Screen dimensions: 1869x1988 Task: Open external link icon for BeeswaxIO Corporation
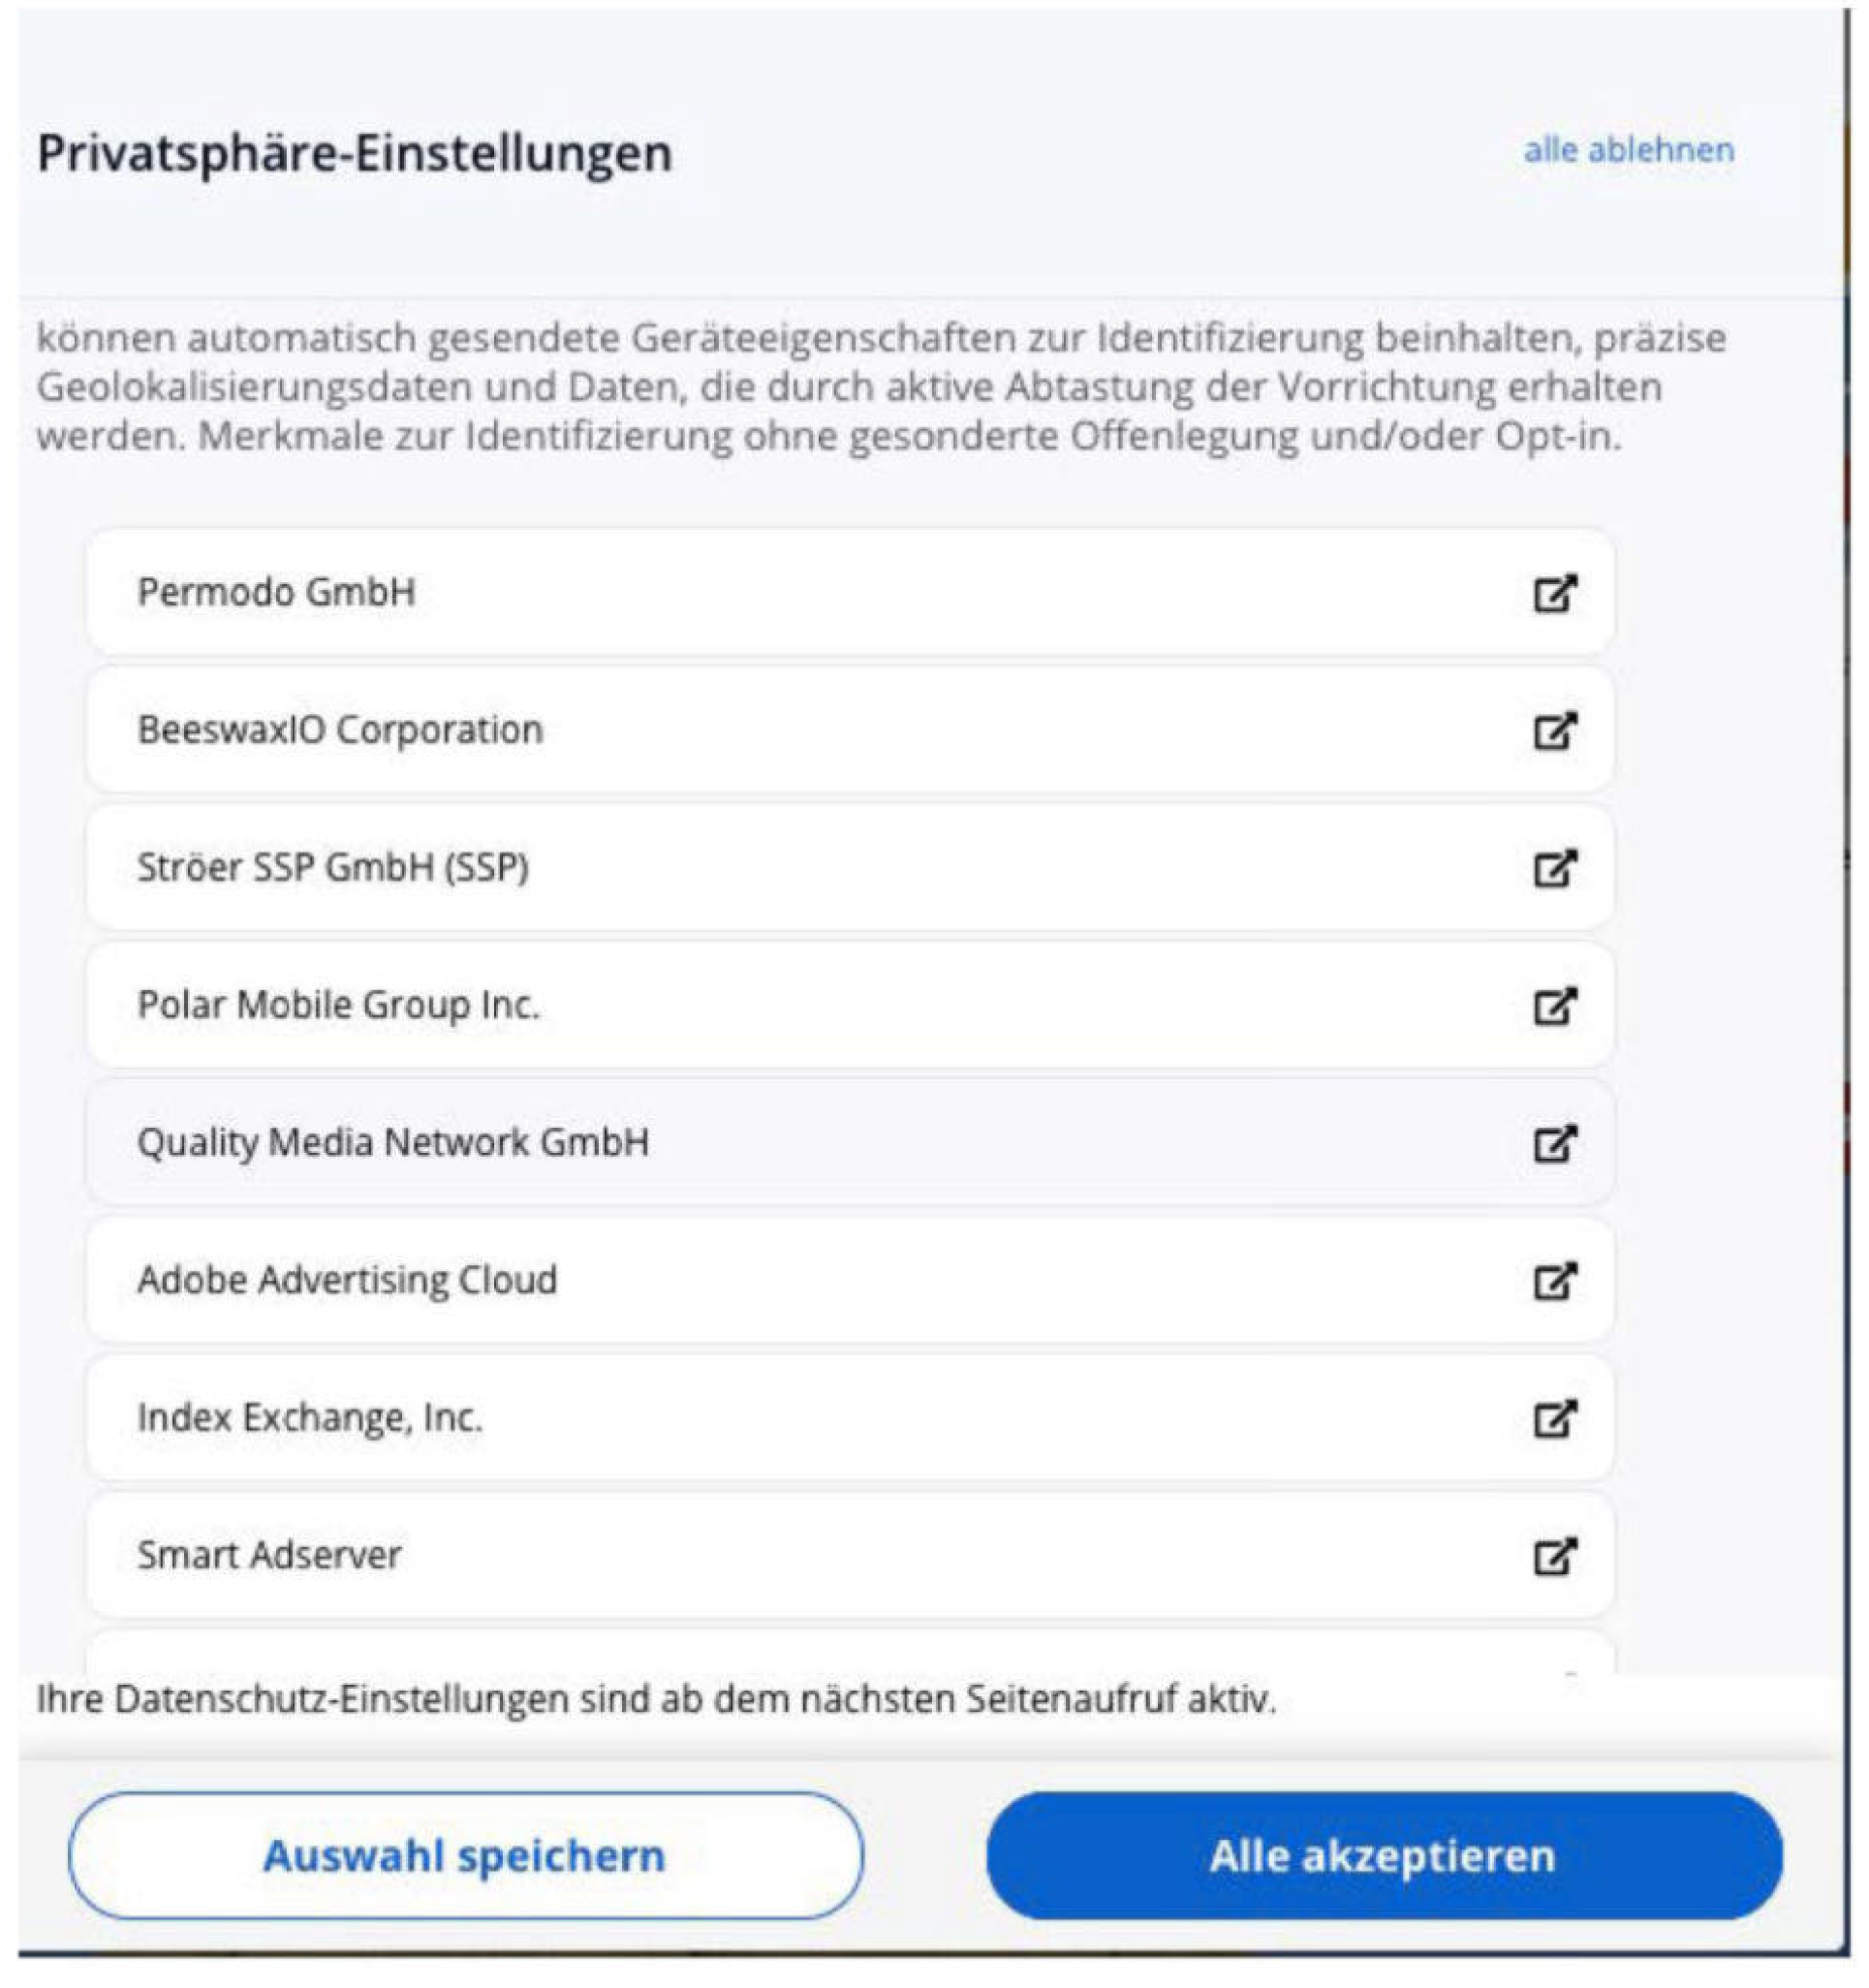click(1555, 730)
